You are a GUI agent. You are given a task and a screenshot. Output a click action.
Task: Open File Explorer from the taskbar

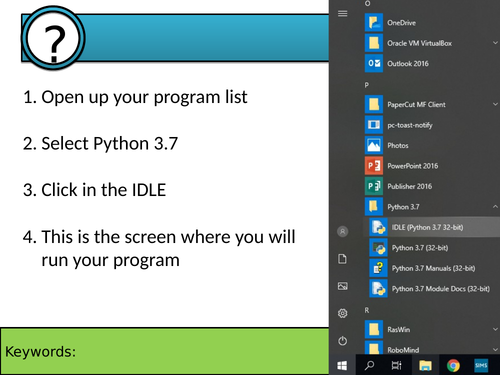(x=425, y=365)
